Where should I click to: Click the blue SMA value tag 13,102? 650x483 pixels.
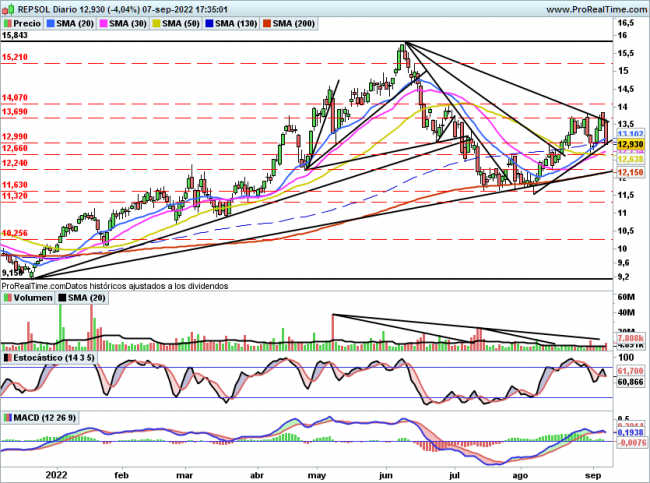pyautogui.click(x=630, y=133)
